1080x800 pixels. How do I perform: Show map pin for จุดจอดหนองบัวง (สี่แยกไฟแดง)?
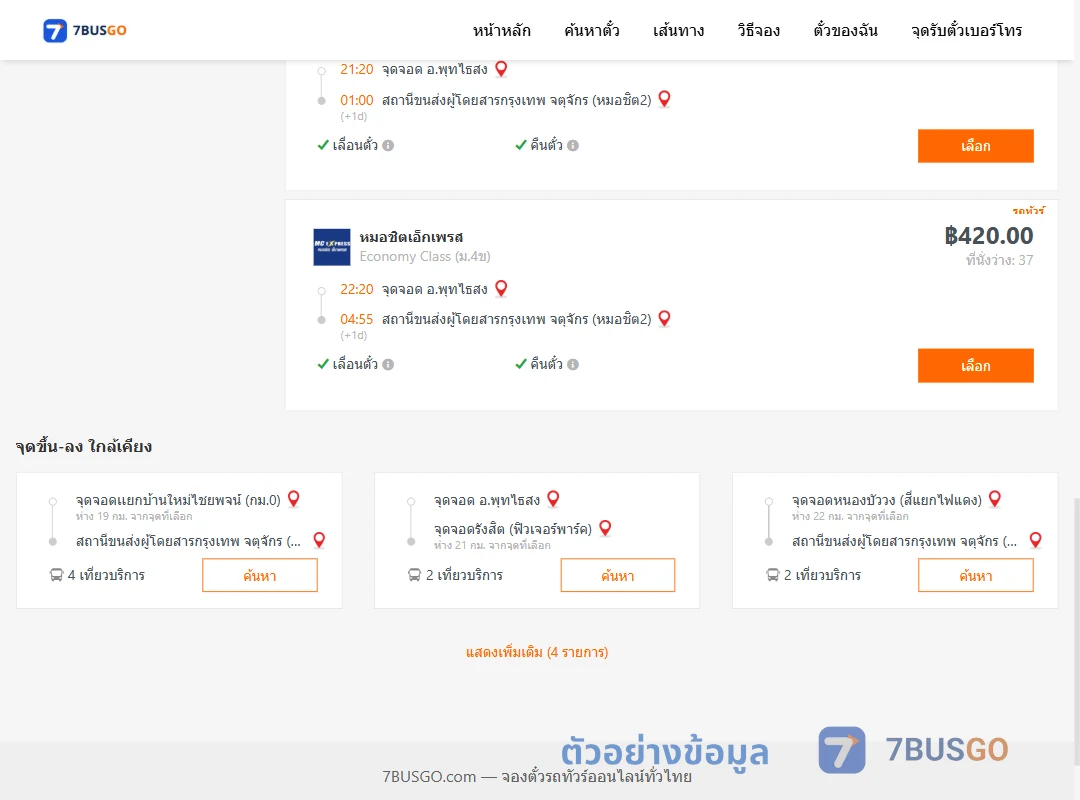pos(995,498)
